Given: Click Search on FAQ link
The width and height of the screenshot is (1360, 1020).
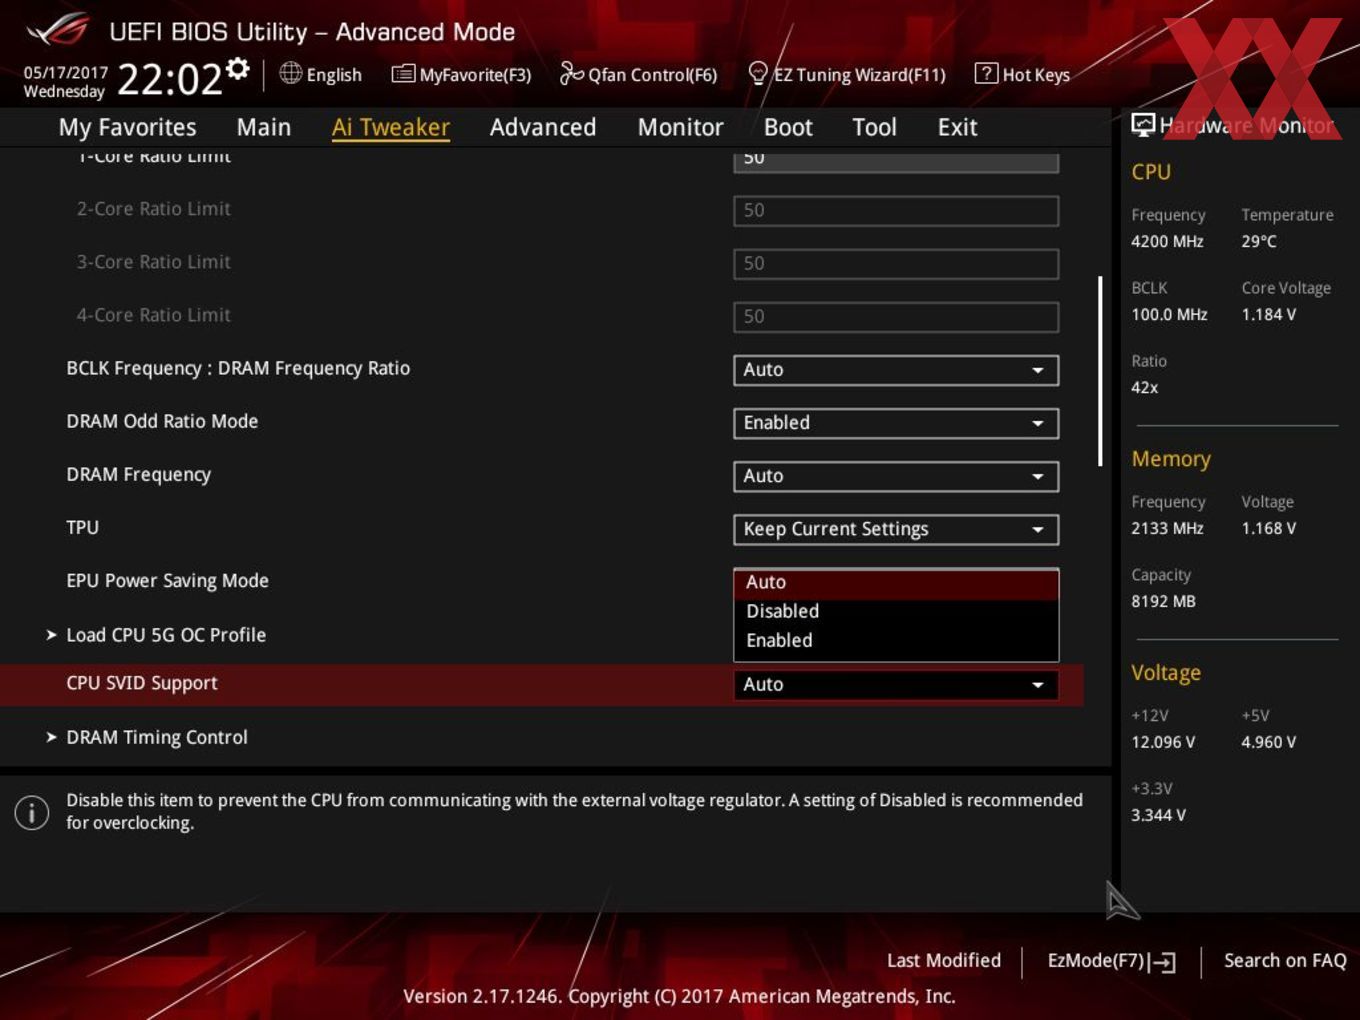Looking at the screenshot, I should click(1285, 960).
